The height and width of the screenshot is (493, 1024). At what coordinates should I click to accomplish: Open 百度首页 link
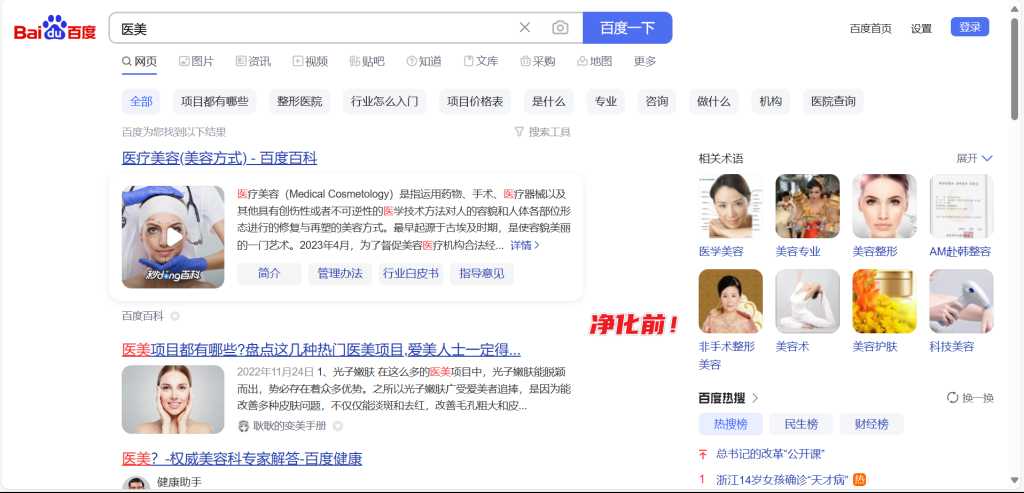pos(871,28)
